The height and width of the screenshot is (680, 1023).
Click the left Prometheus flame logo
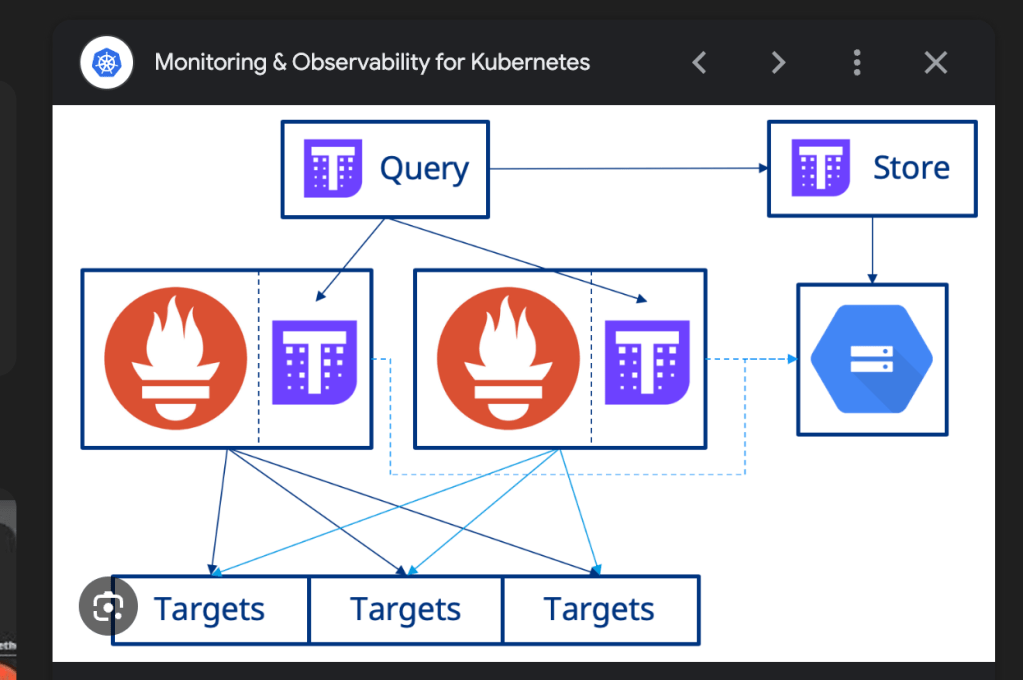pyautogui.click(x=176, y=358)
